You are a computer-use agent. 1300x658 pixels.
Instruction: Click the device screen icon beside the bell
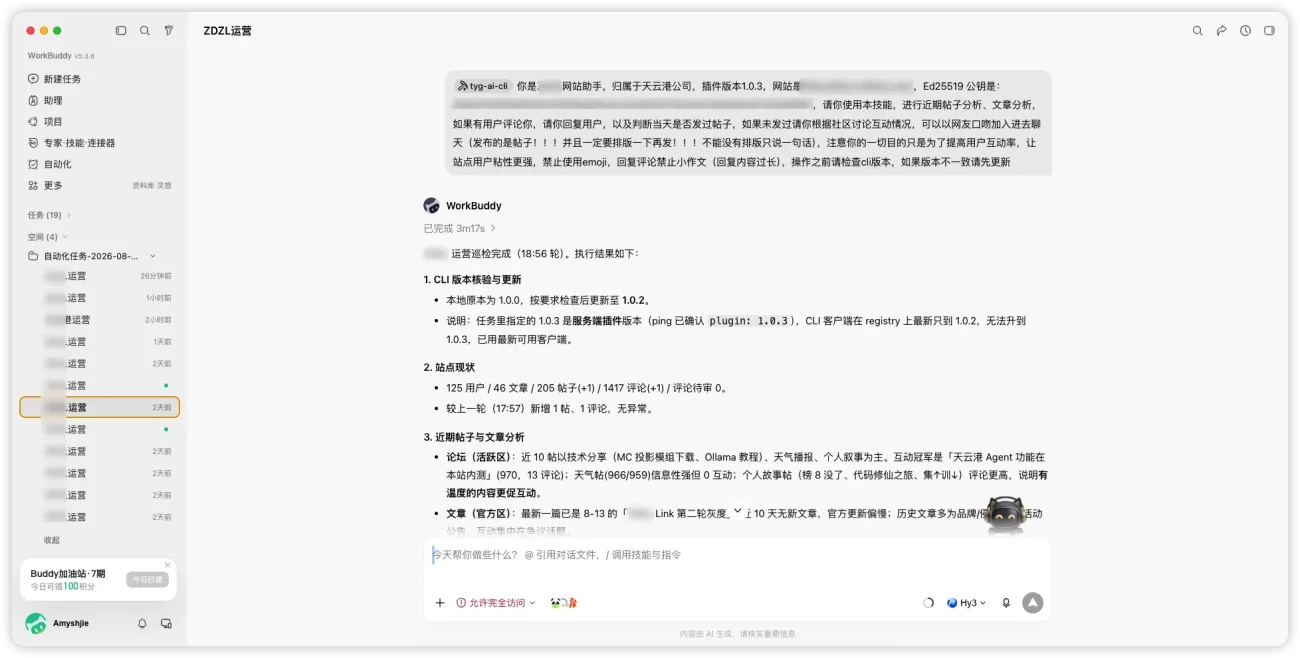coord(166,623)
